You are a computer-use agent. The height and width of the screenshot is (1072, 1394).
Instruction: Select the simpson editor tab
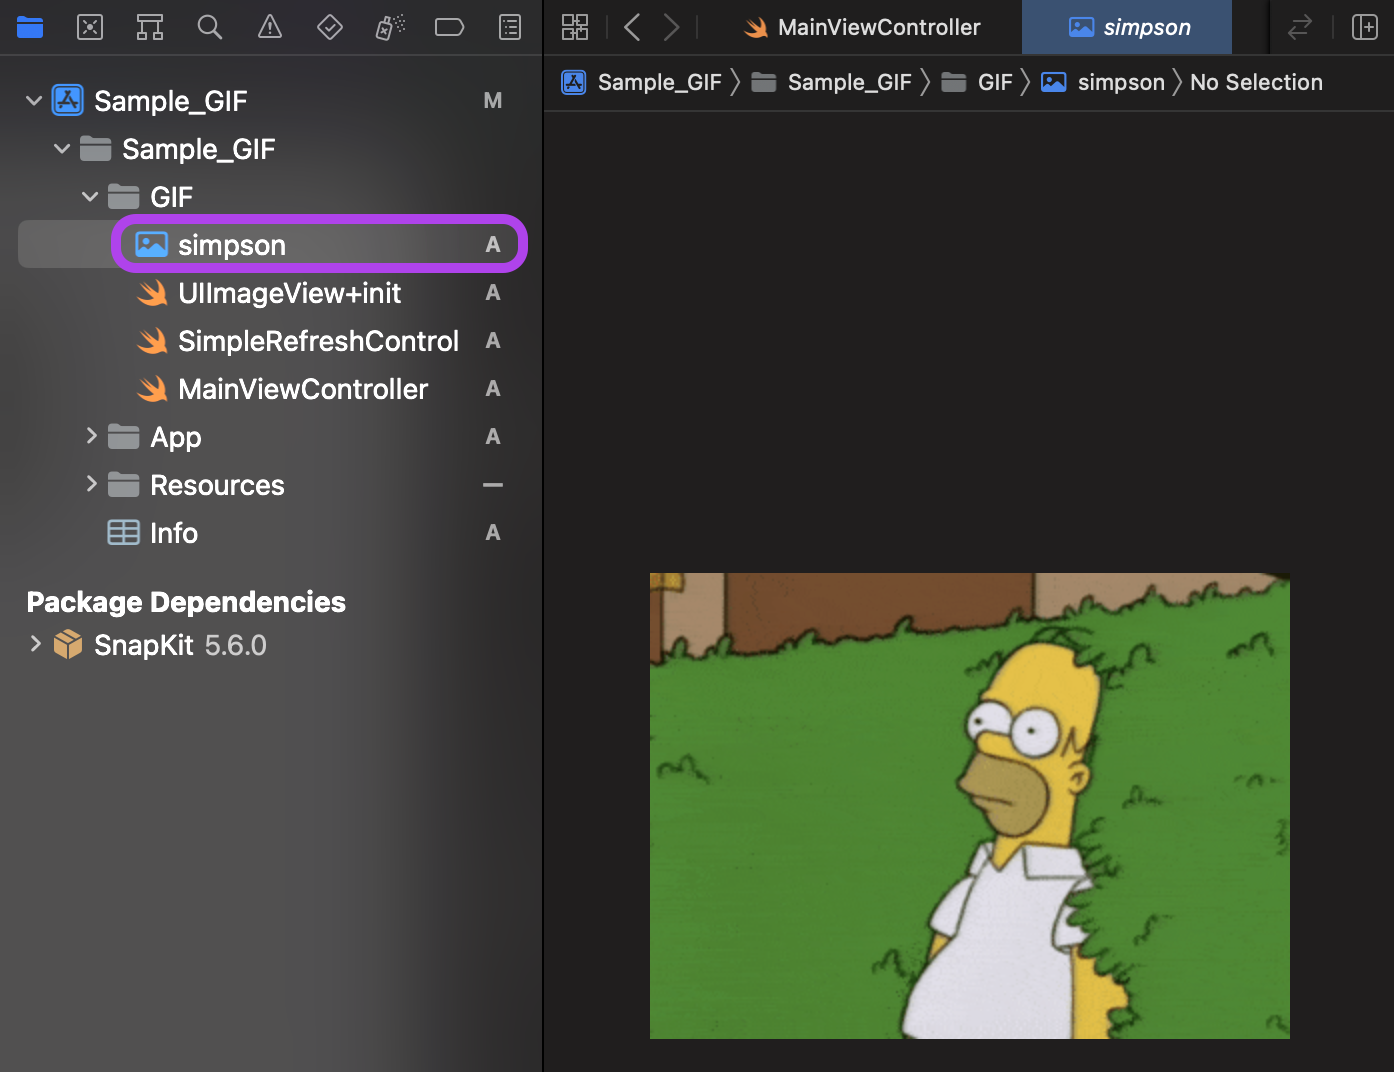1127,27
